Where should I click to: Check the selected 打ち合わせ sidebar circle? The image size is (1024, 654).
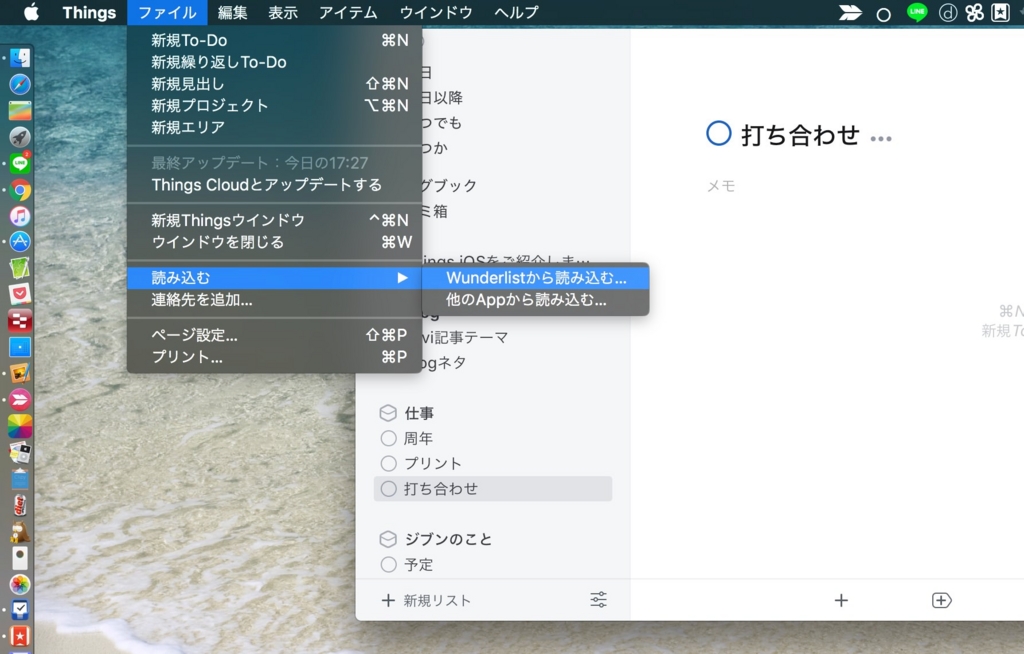389,489
